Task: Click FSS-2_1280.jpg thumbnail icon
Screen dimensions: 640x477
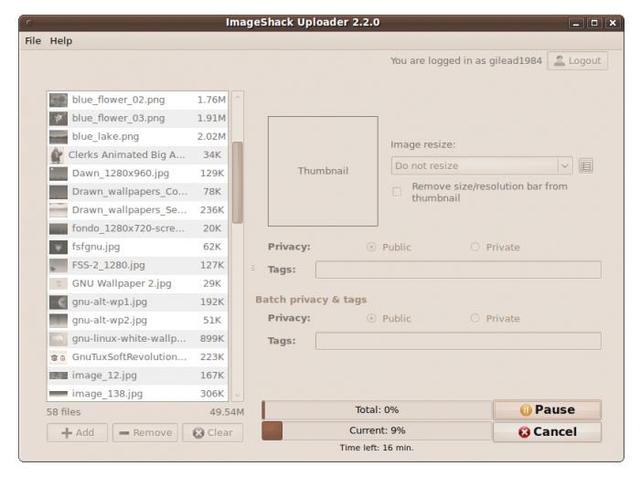Action: (x=58, y=265)
